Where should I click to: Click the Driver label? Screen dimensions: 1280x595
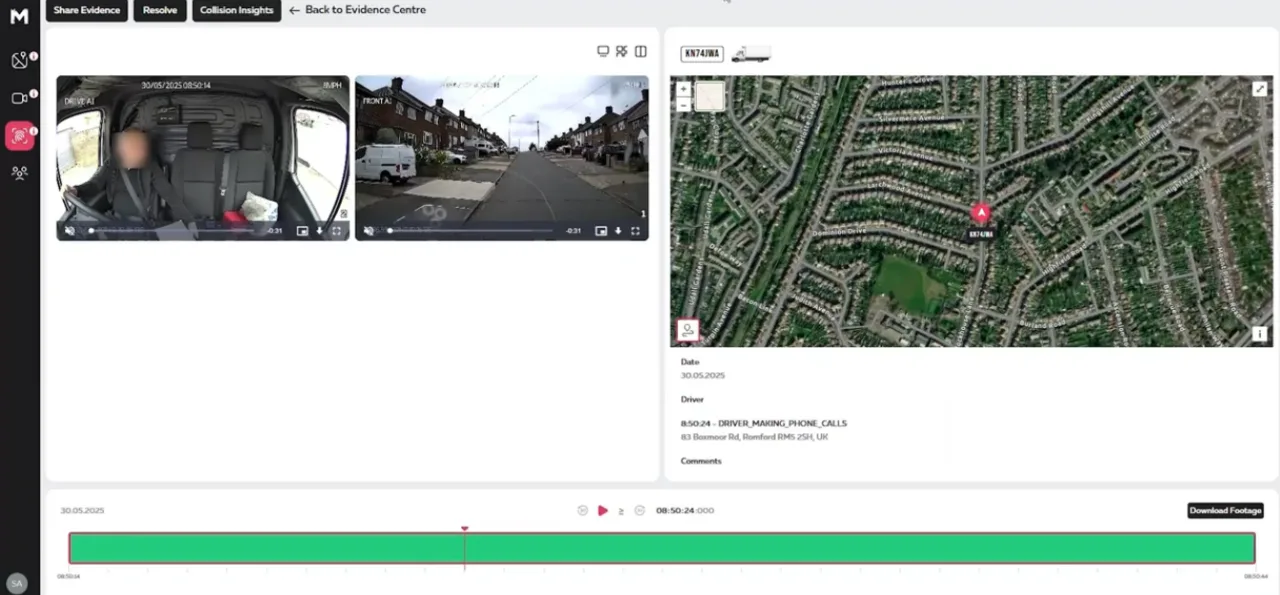(x=692, y=399)
